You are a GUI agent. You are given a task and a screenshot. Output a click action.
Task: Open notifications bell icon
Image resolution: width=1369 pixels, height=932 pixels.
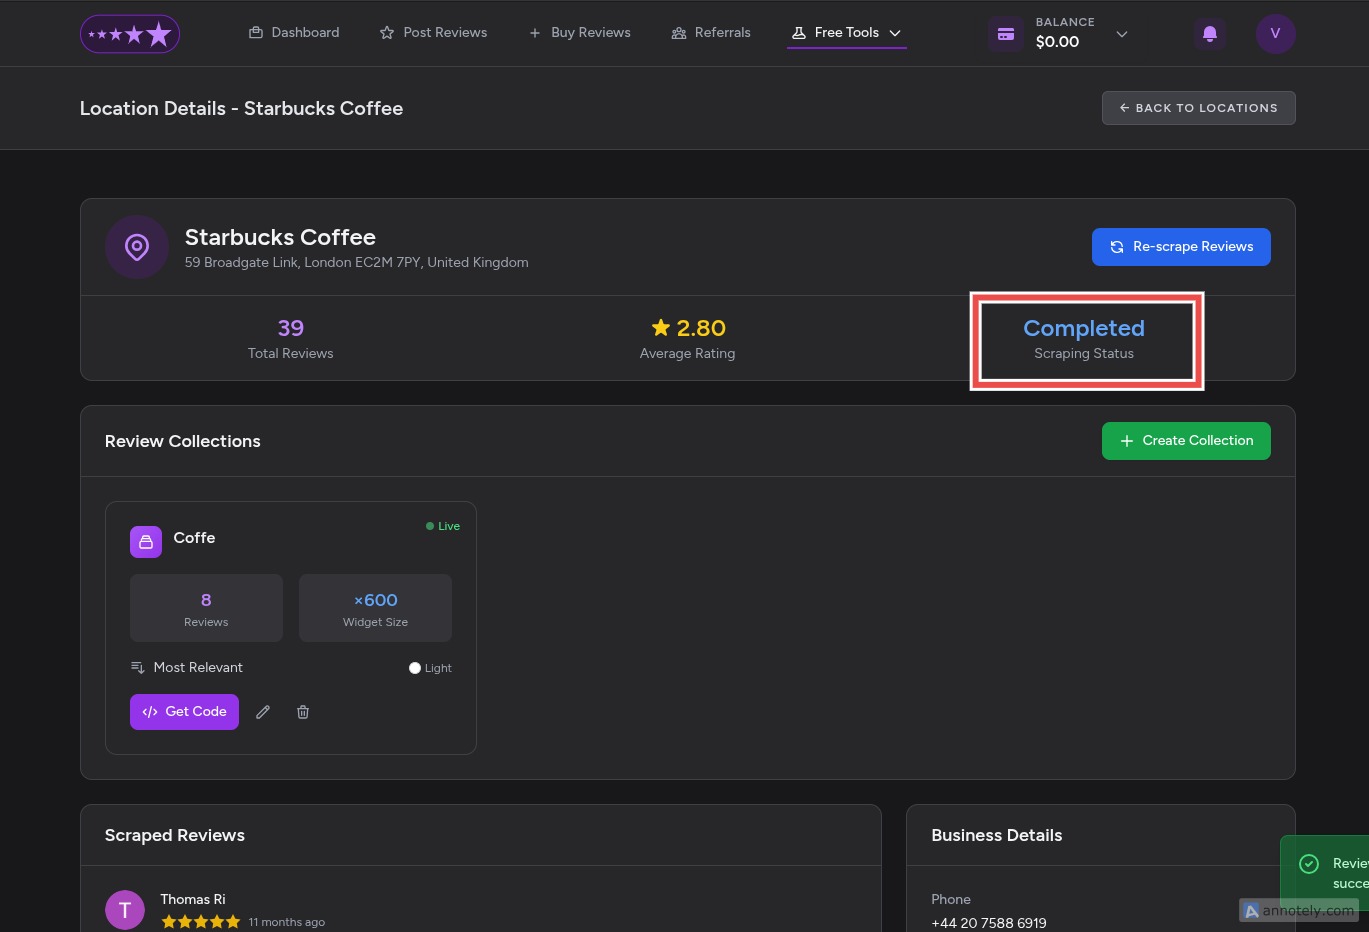tap(1210, 34)
